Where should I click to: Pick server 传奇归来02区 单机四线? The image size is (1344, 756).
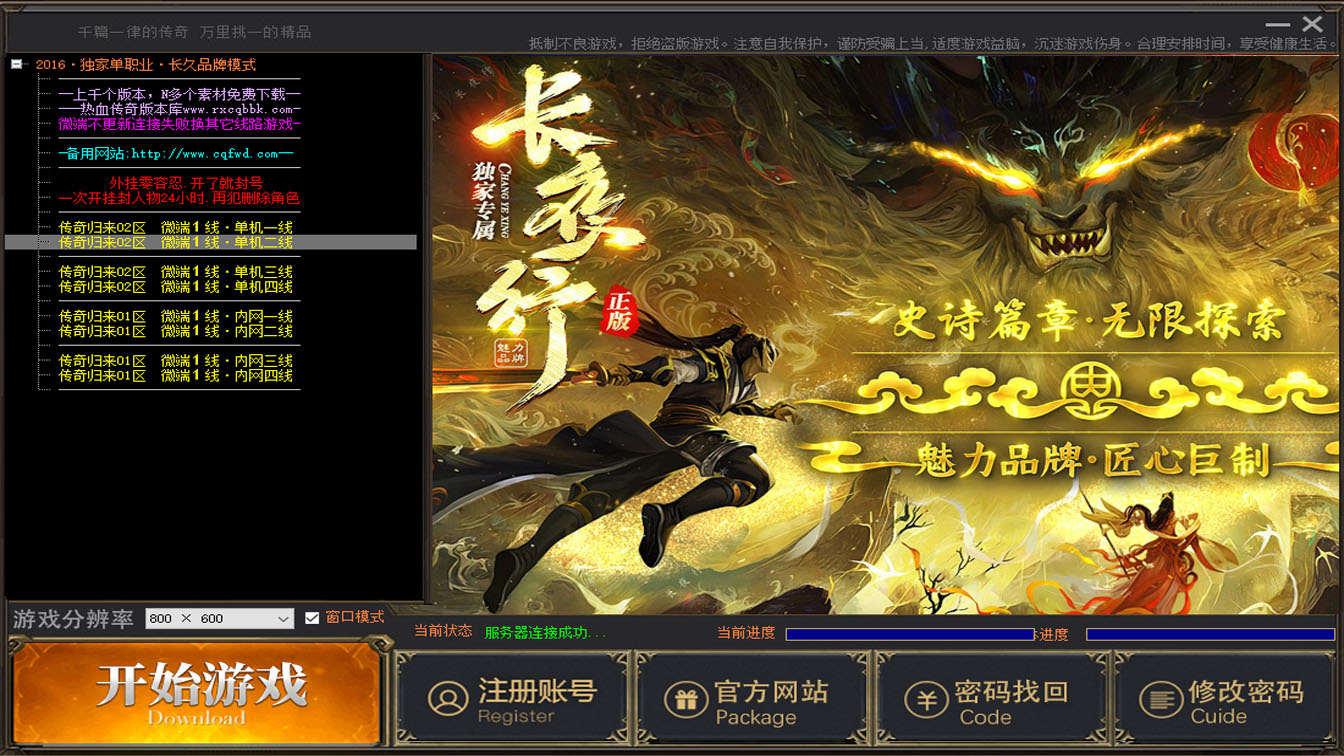[175, 287]
